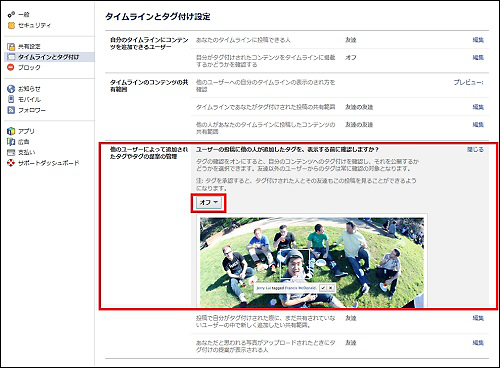Reject the tag with the X button
500x368 pixels.
pyautogui.click(x=330, y=288)
